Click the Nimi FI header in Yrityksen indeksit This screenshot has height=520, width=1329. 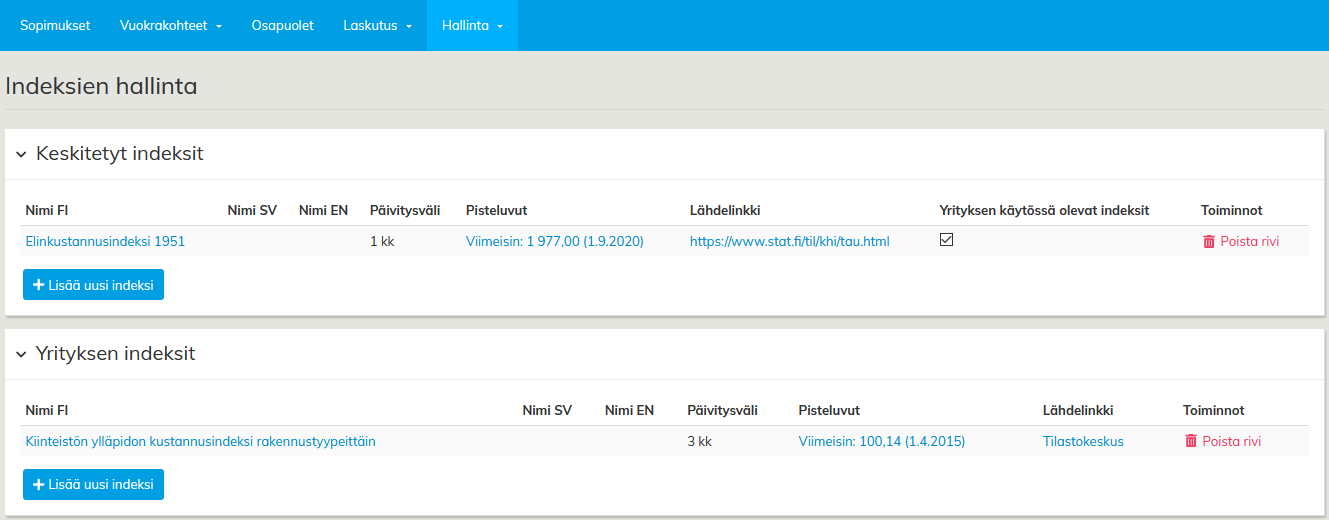point(46,410)
